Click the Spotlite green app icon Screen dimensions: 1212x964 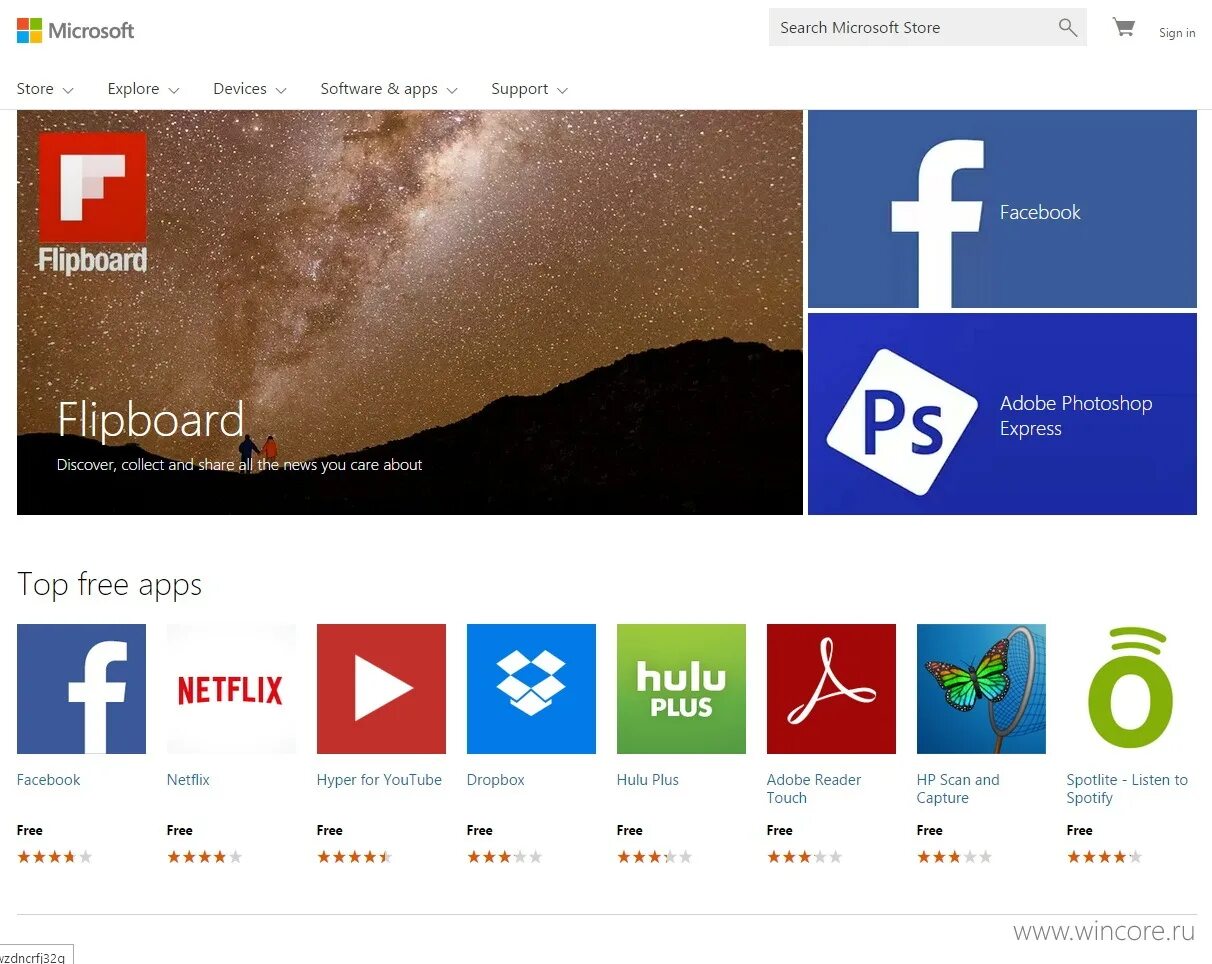click(x=1131, y=689)
